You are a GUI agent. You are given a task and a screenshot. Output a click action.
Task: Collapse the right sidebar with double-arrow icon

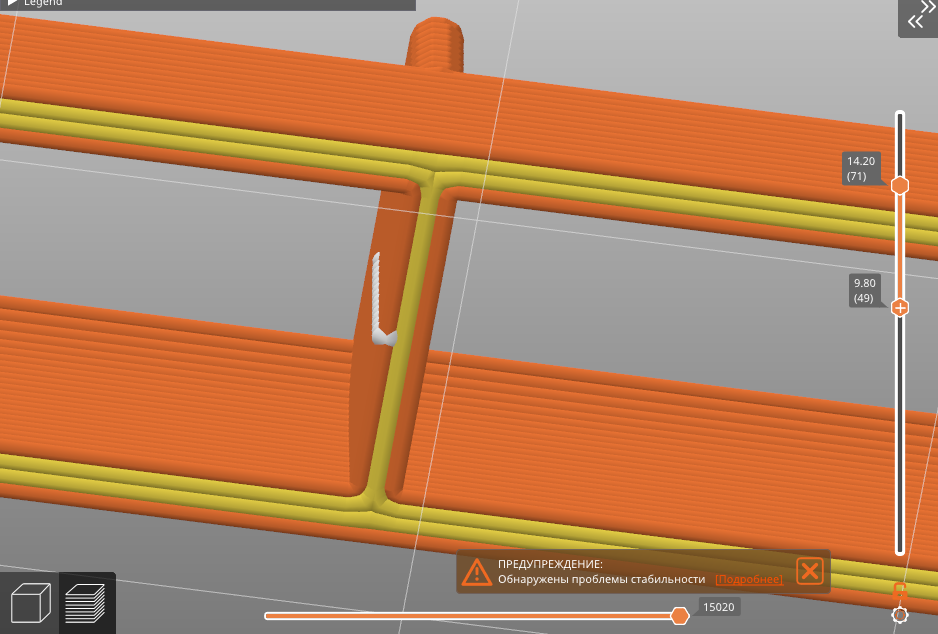click(x=919, y=18)
